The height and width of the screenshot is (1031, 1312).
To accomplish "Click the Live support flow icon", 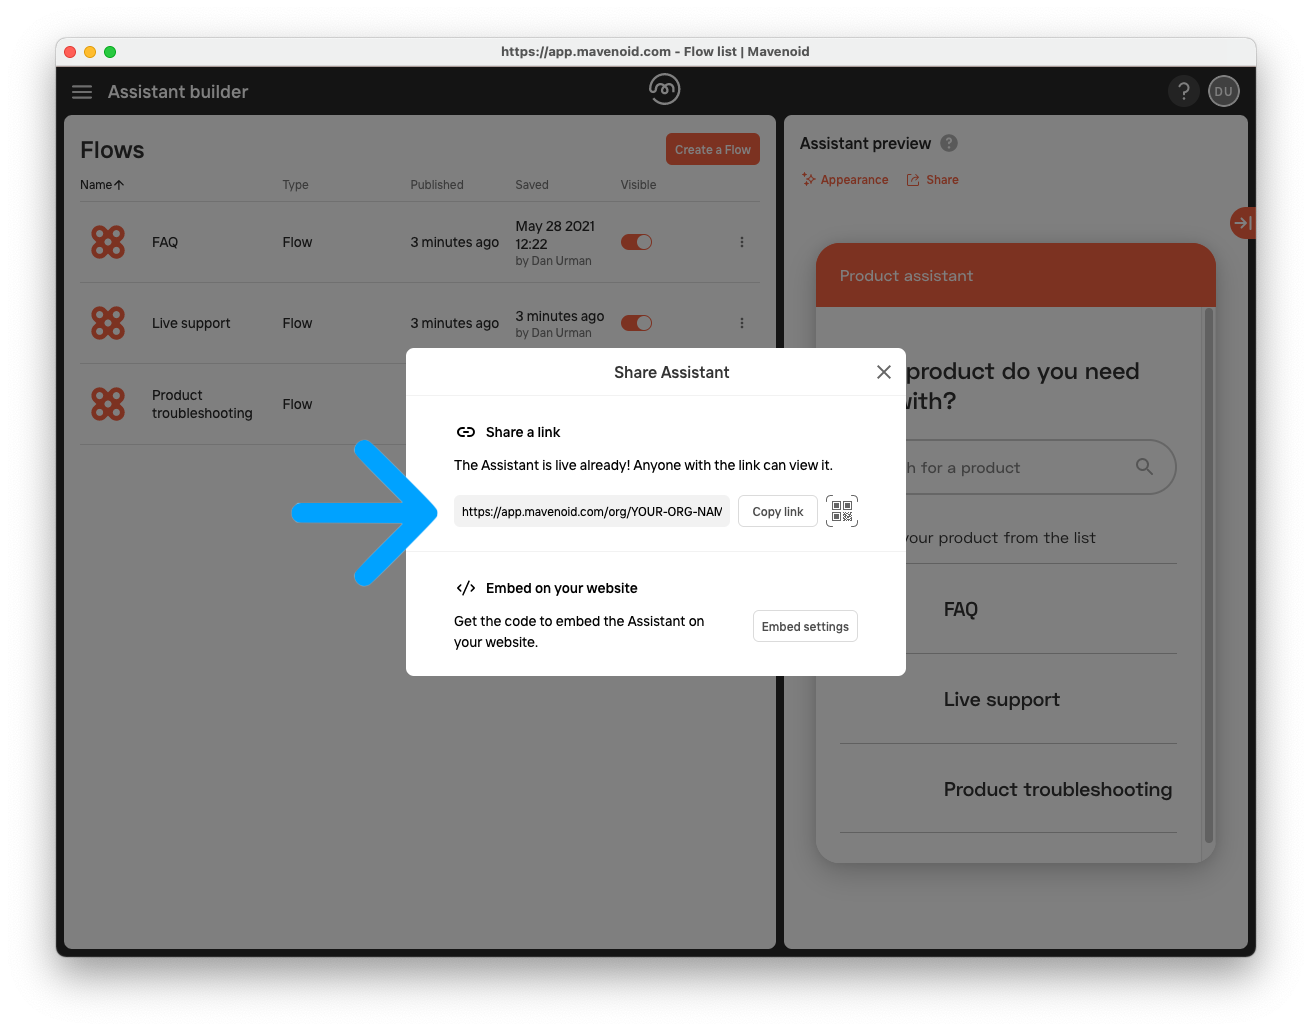I will click(108, 323).
